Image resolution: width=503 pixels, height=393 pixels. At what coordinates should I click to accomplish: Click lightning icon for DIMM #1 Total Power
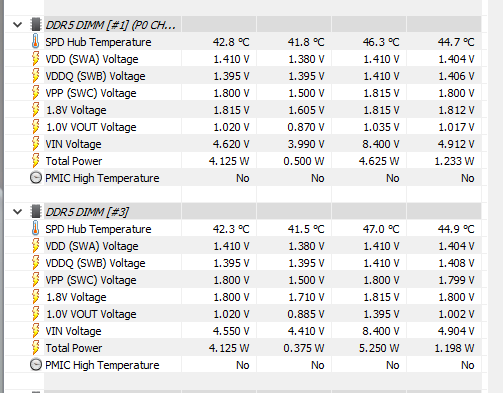(x=35, y=161)
